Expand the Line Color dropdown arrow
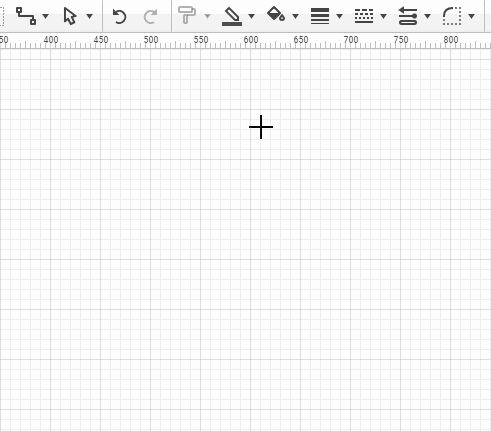 point(251,16)
